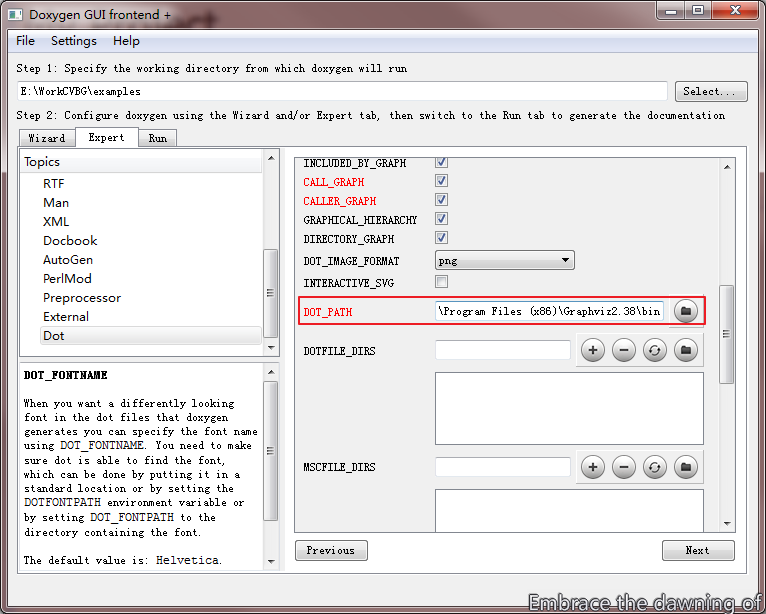Viewport: 766px width, 614px height.
Task: Select Docbook topic
Action: pyautogui.click(x=70, y=241)
